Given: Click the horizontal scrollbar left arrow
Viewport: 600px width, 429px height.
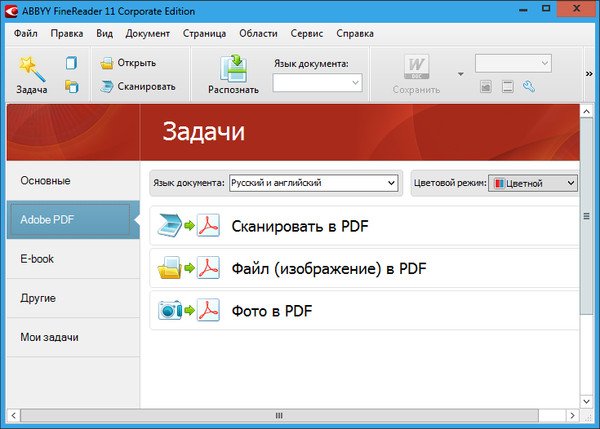Looking at the screenshot, I should click(x=13, y=416).
